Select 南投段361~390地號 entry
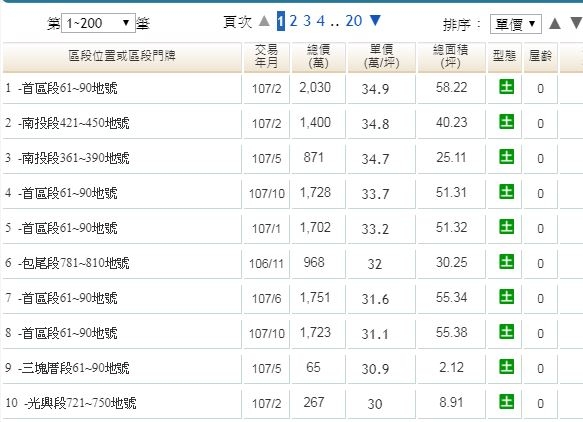The image size is (583, 422). [x=75, y=158]
